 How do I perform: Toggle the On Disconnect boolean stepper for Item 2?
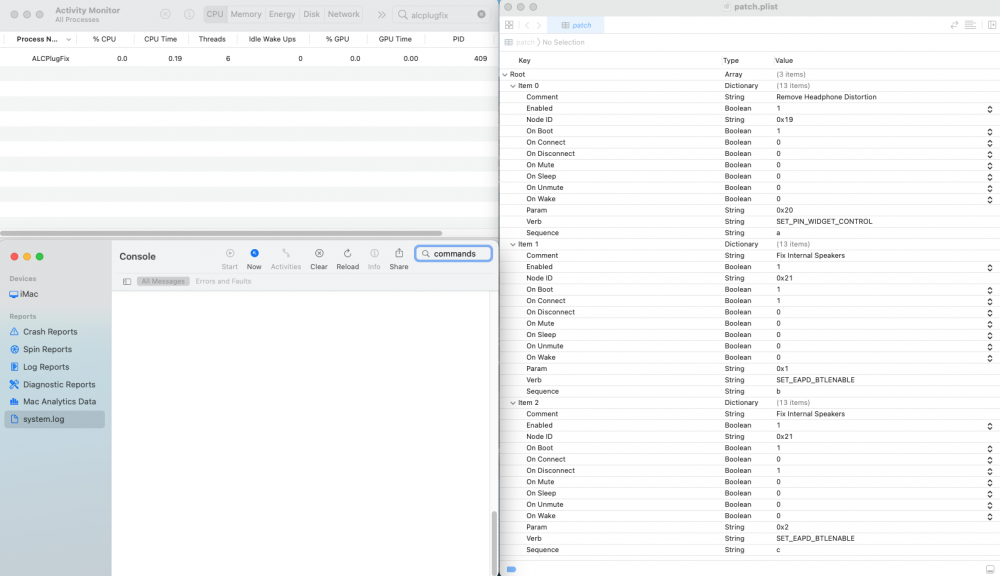pyautogui.click(x=990, y=471)
